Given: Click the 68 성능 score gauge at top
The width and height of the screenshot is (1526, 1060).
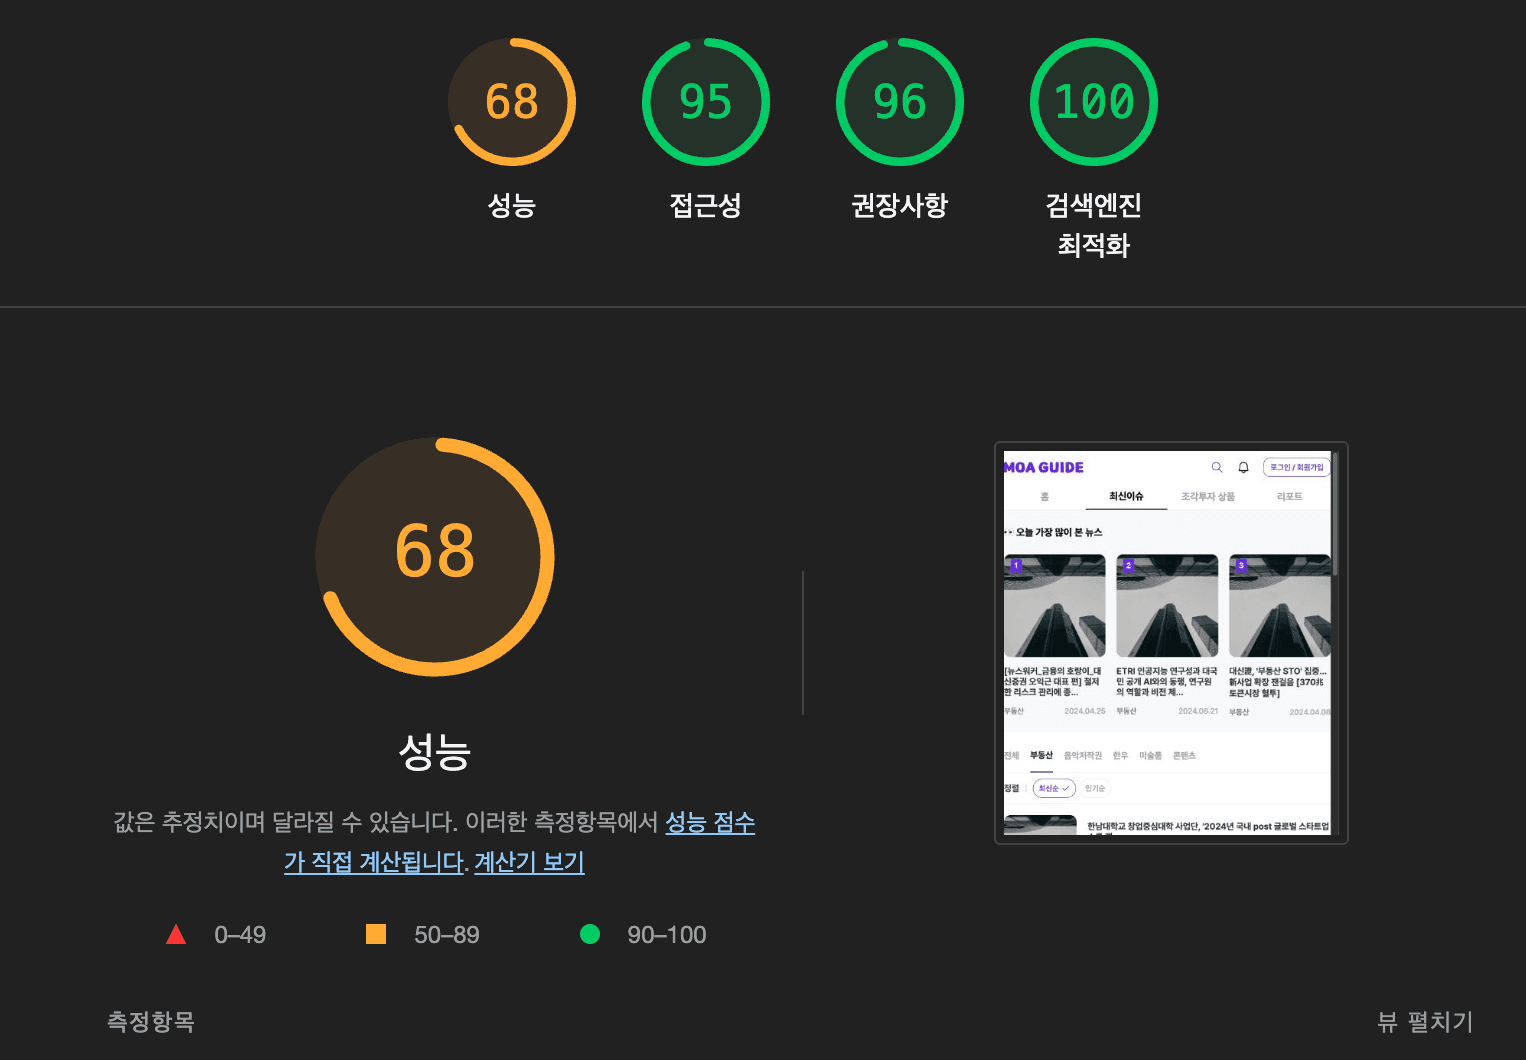Looking at the screenshot, I should click(512, 102).
